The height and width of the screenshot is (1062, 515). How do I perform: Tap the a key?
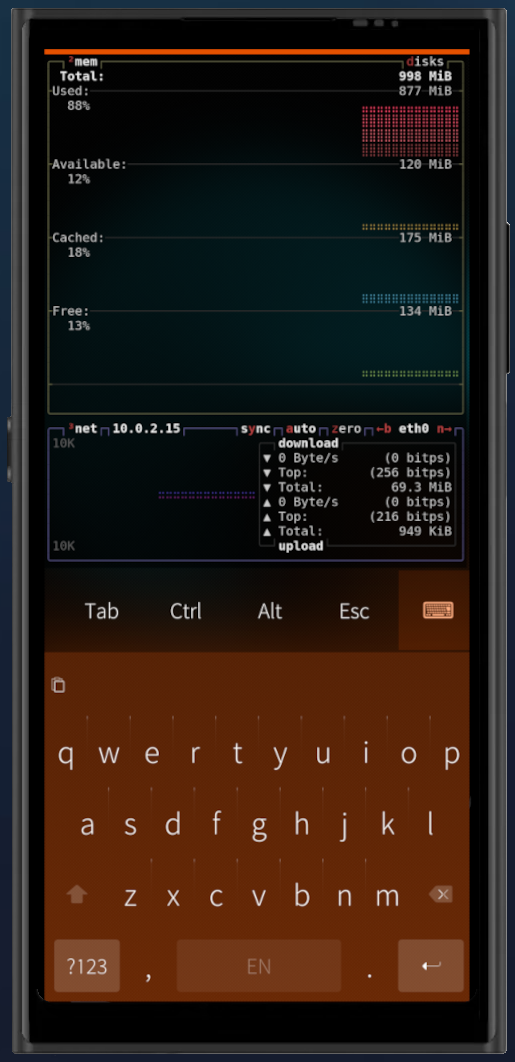pyautogui.click(x=87, y=825)
